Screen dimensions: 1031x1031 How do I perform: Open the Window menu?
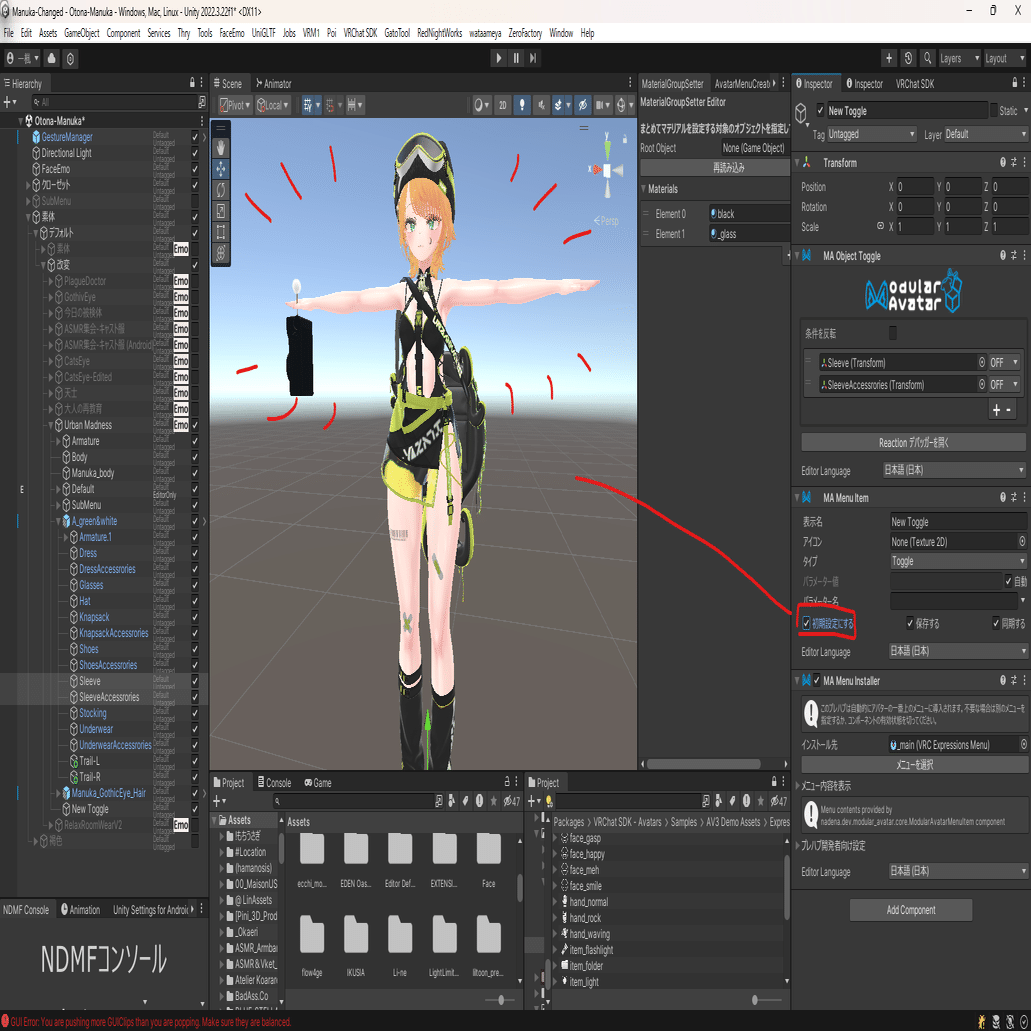tap(561, 33)
